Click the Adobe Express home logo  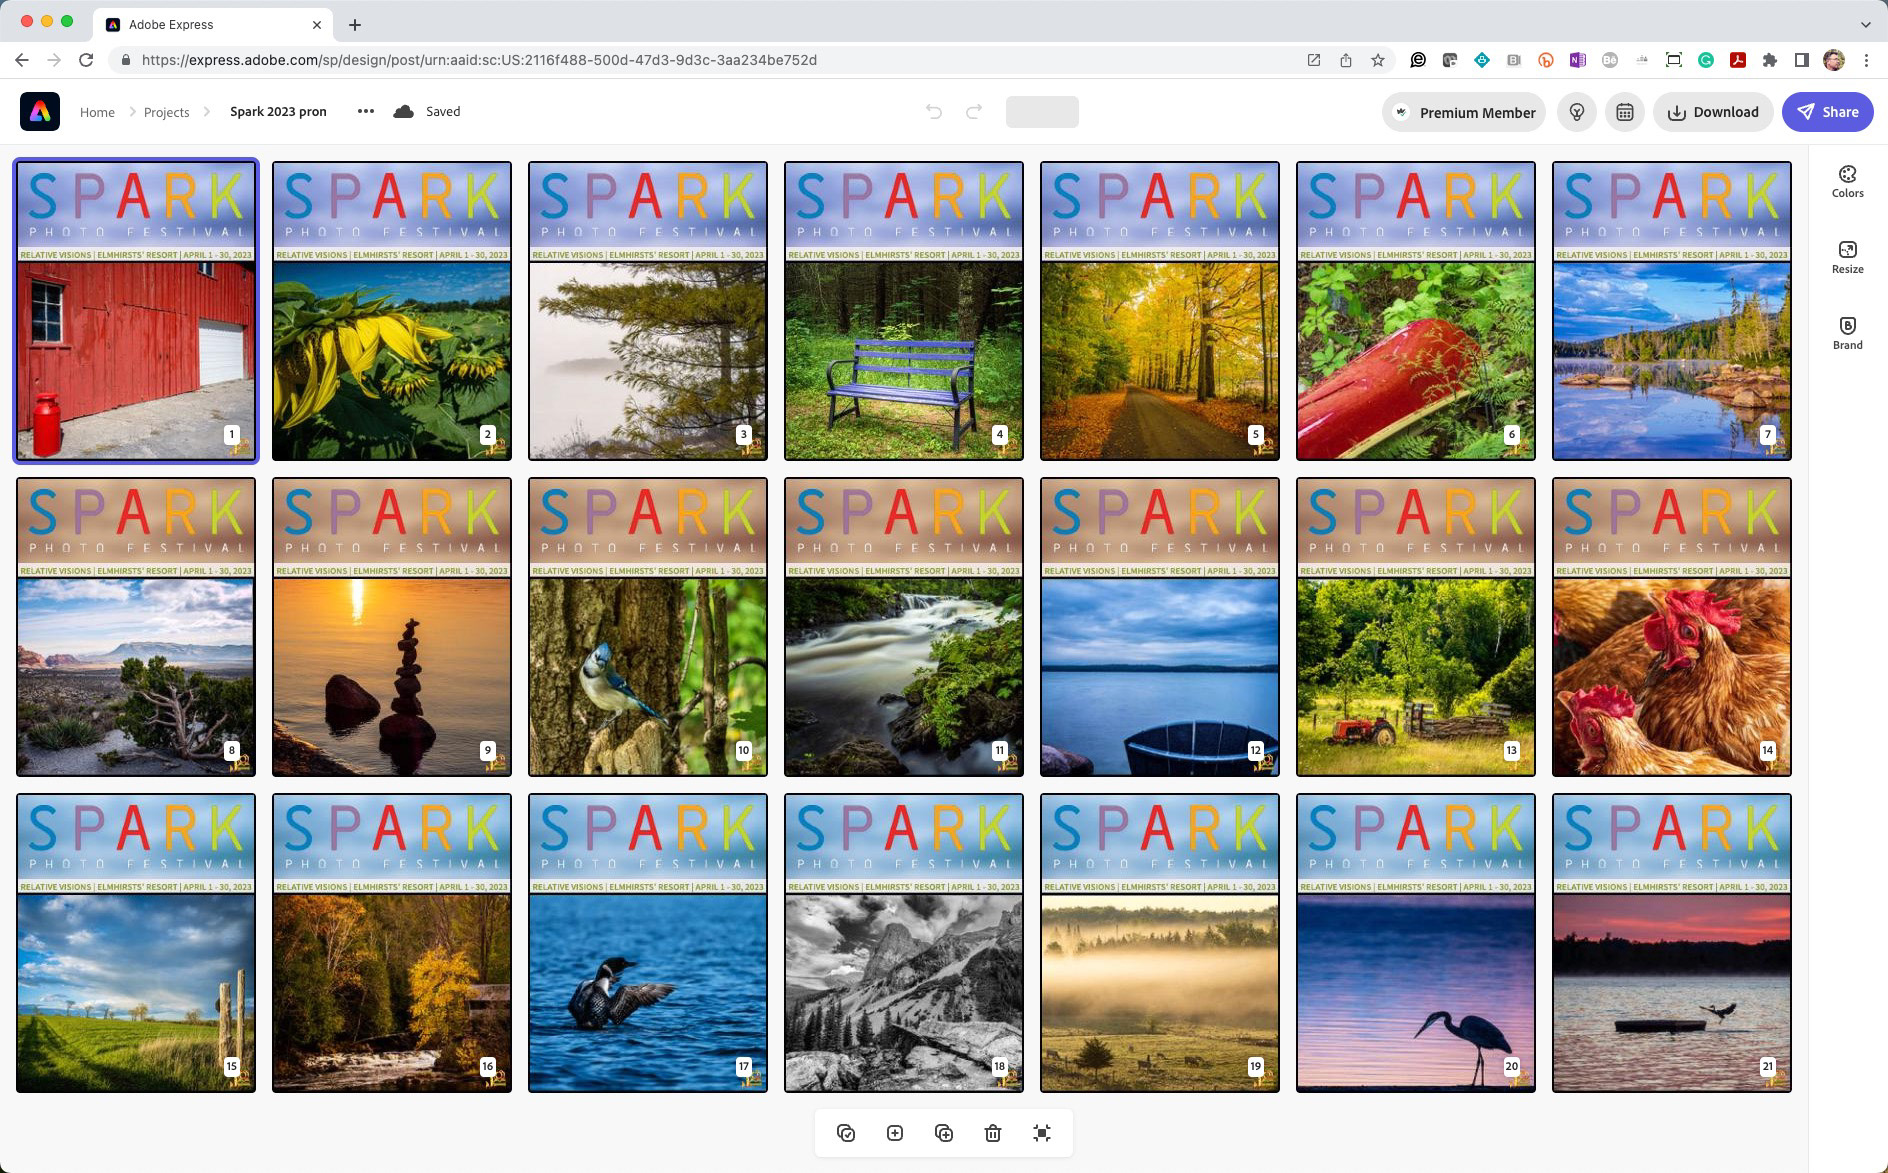click(40, 112)
